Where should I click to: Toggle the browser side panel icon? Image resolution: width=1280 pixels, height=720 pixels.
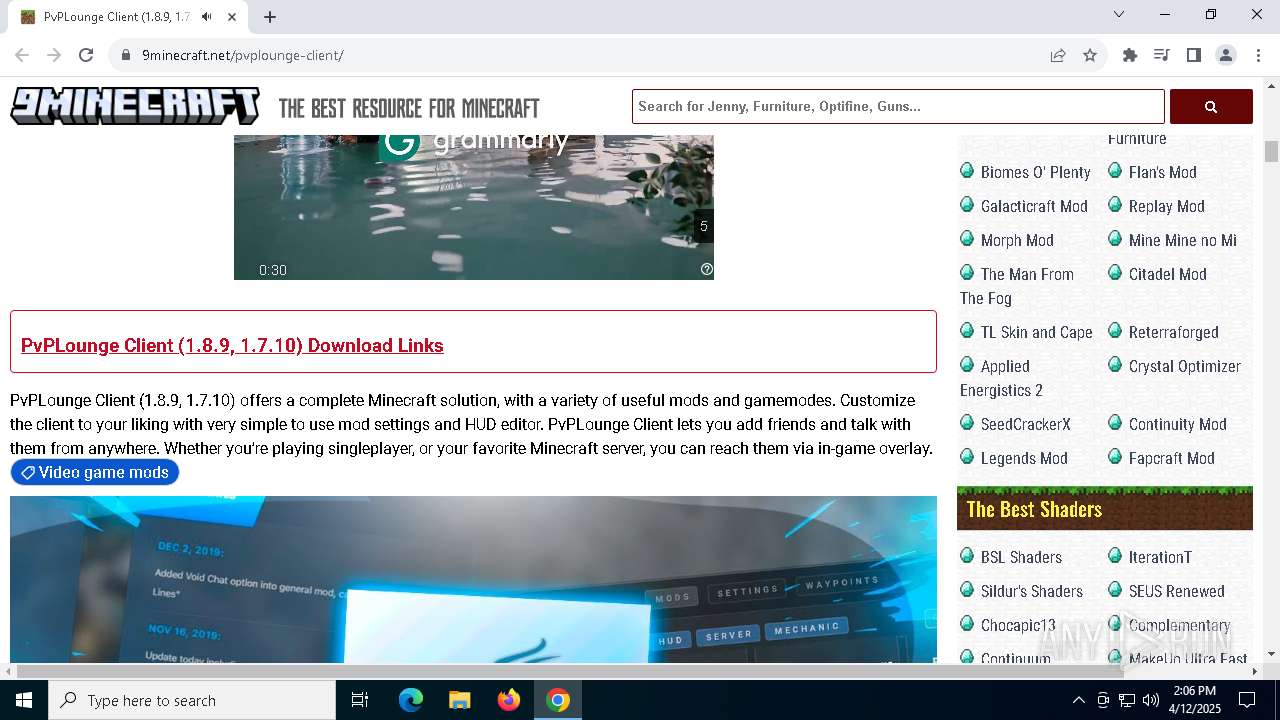click(x=1194, y=55)
